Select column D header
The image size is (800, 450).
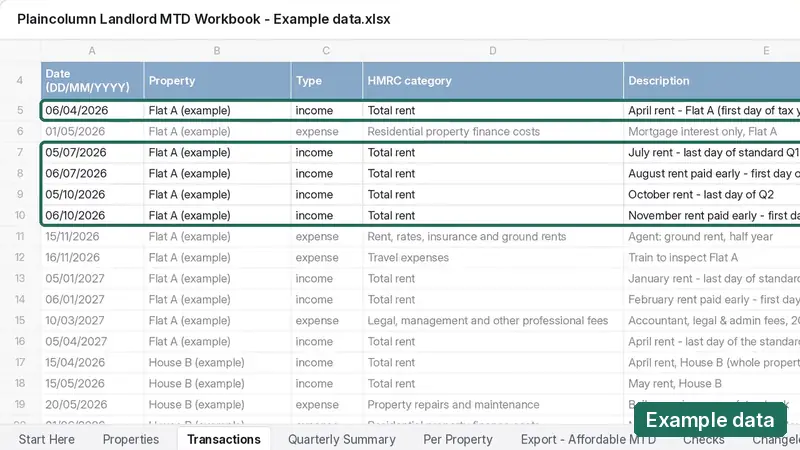[x=492, y=51]
